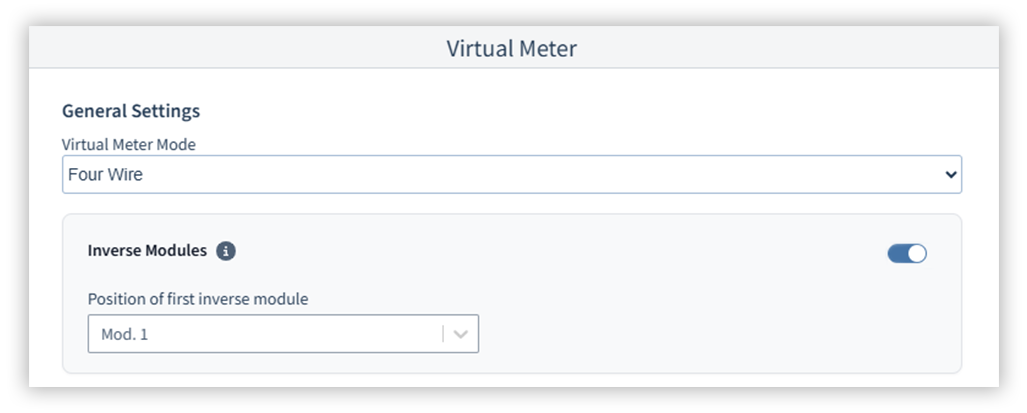Viewport: 1027px width, 413px height.
Task: Open the Virtual Meter Mode dropdown
Action: pos(511,174)
